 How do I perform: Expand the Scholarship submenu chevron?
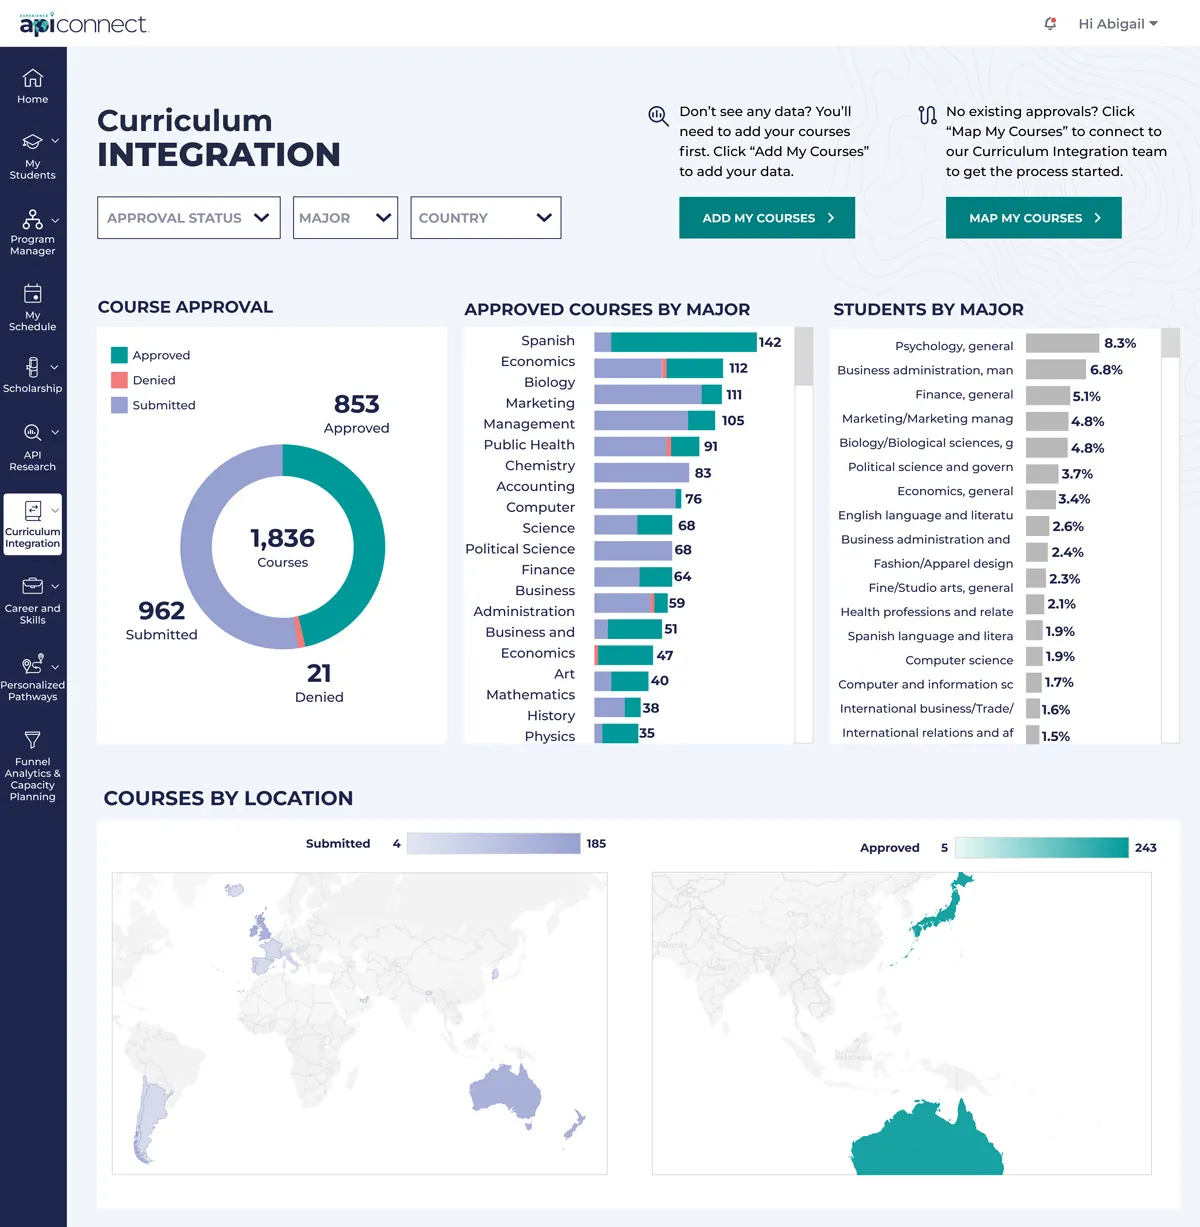click(55, 367)
